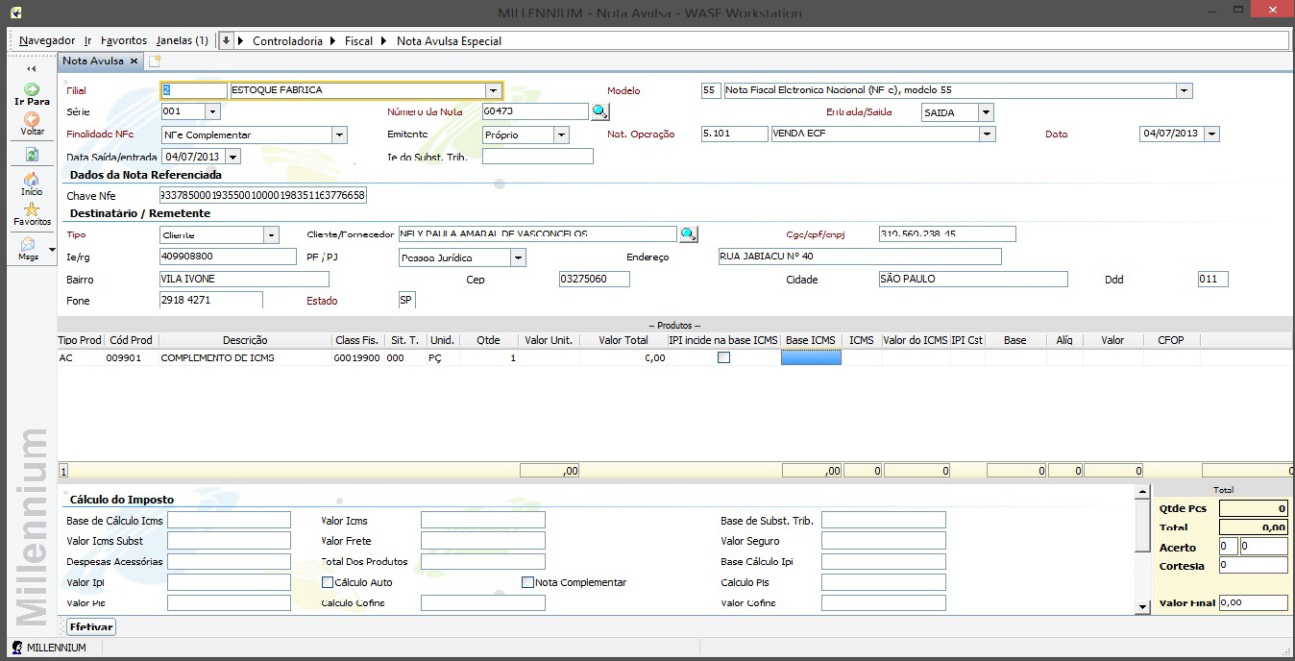Click the Cep field 03275060
Viewport: 1295px width, 661px height.
click(x=594, y=279)
